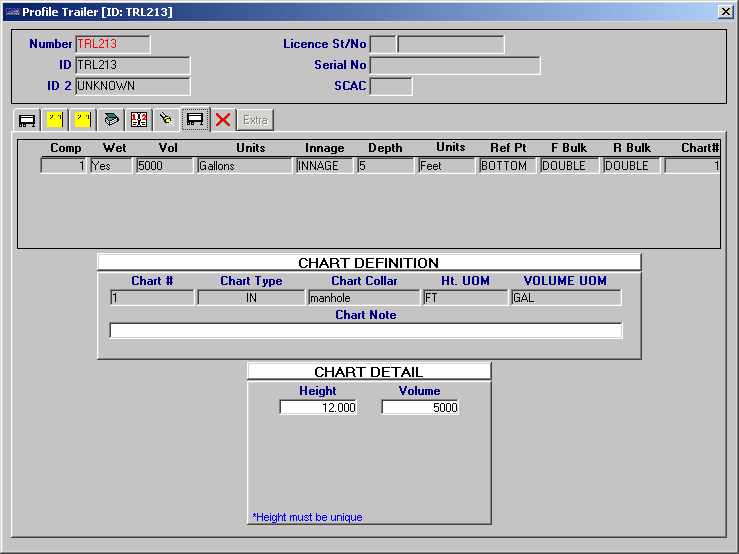
Task: Click the SCAC field
Action: pyautogui.click(x=391, y=87)
